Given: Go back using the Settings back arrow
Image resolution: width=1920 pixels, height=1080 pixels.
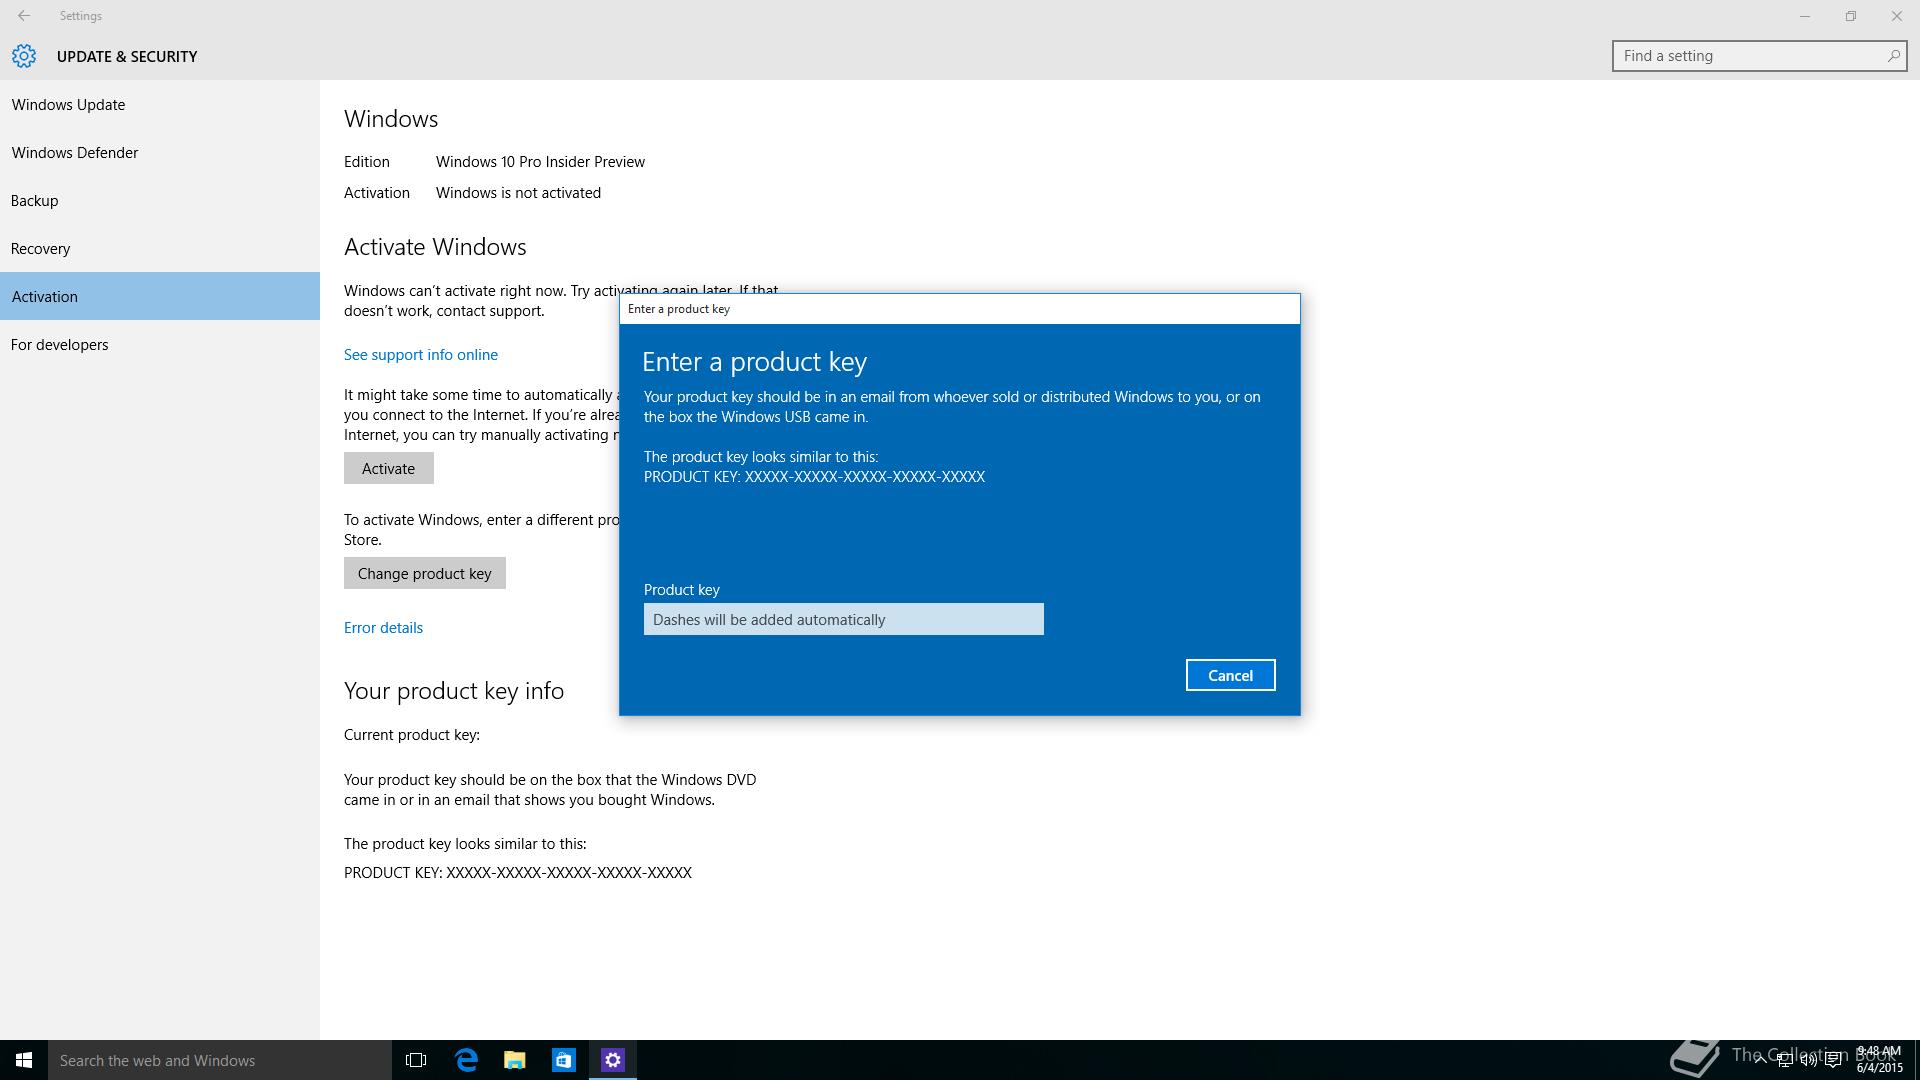Looking at the screenshot, I should pyautogui.click(x=23, y=16).
